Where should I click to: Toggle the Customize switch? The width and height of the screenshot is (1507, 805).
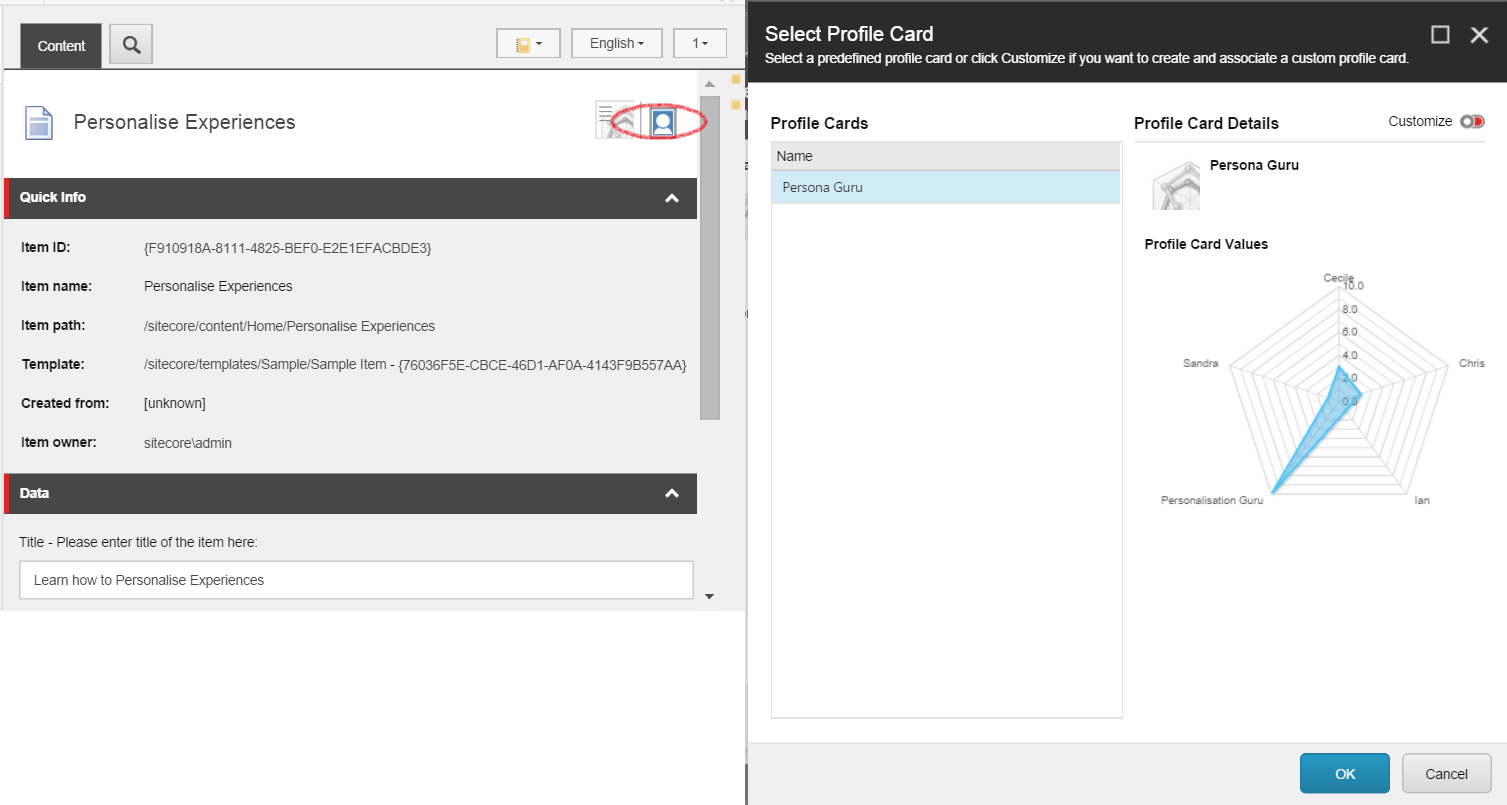click(1472, 122)
